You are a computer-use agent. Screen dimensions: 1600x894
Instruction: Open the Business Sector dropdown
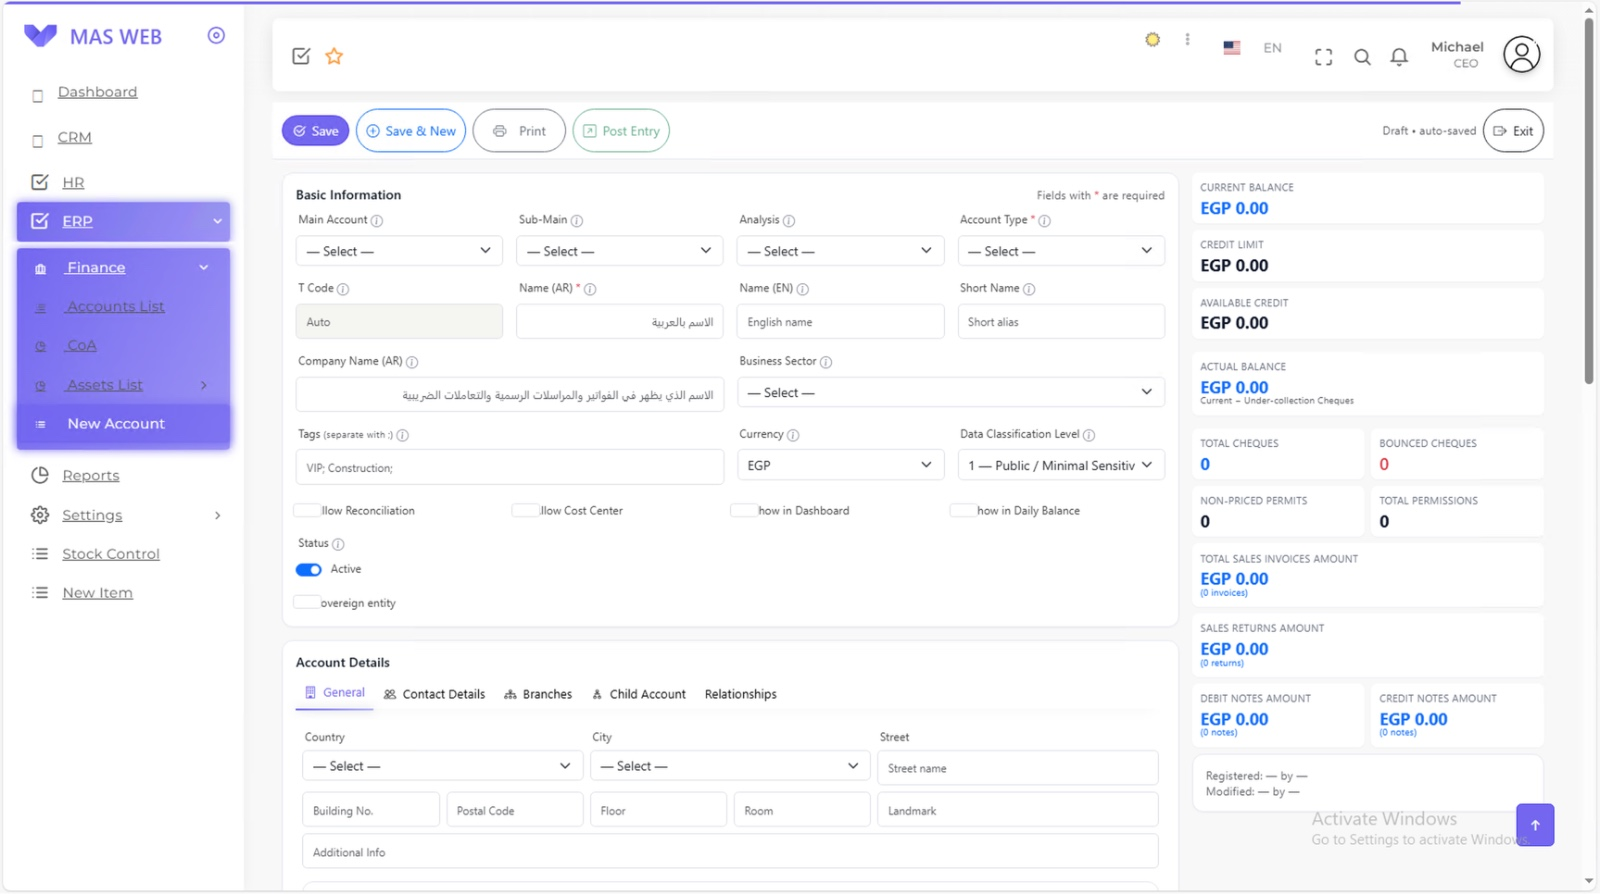950,393
